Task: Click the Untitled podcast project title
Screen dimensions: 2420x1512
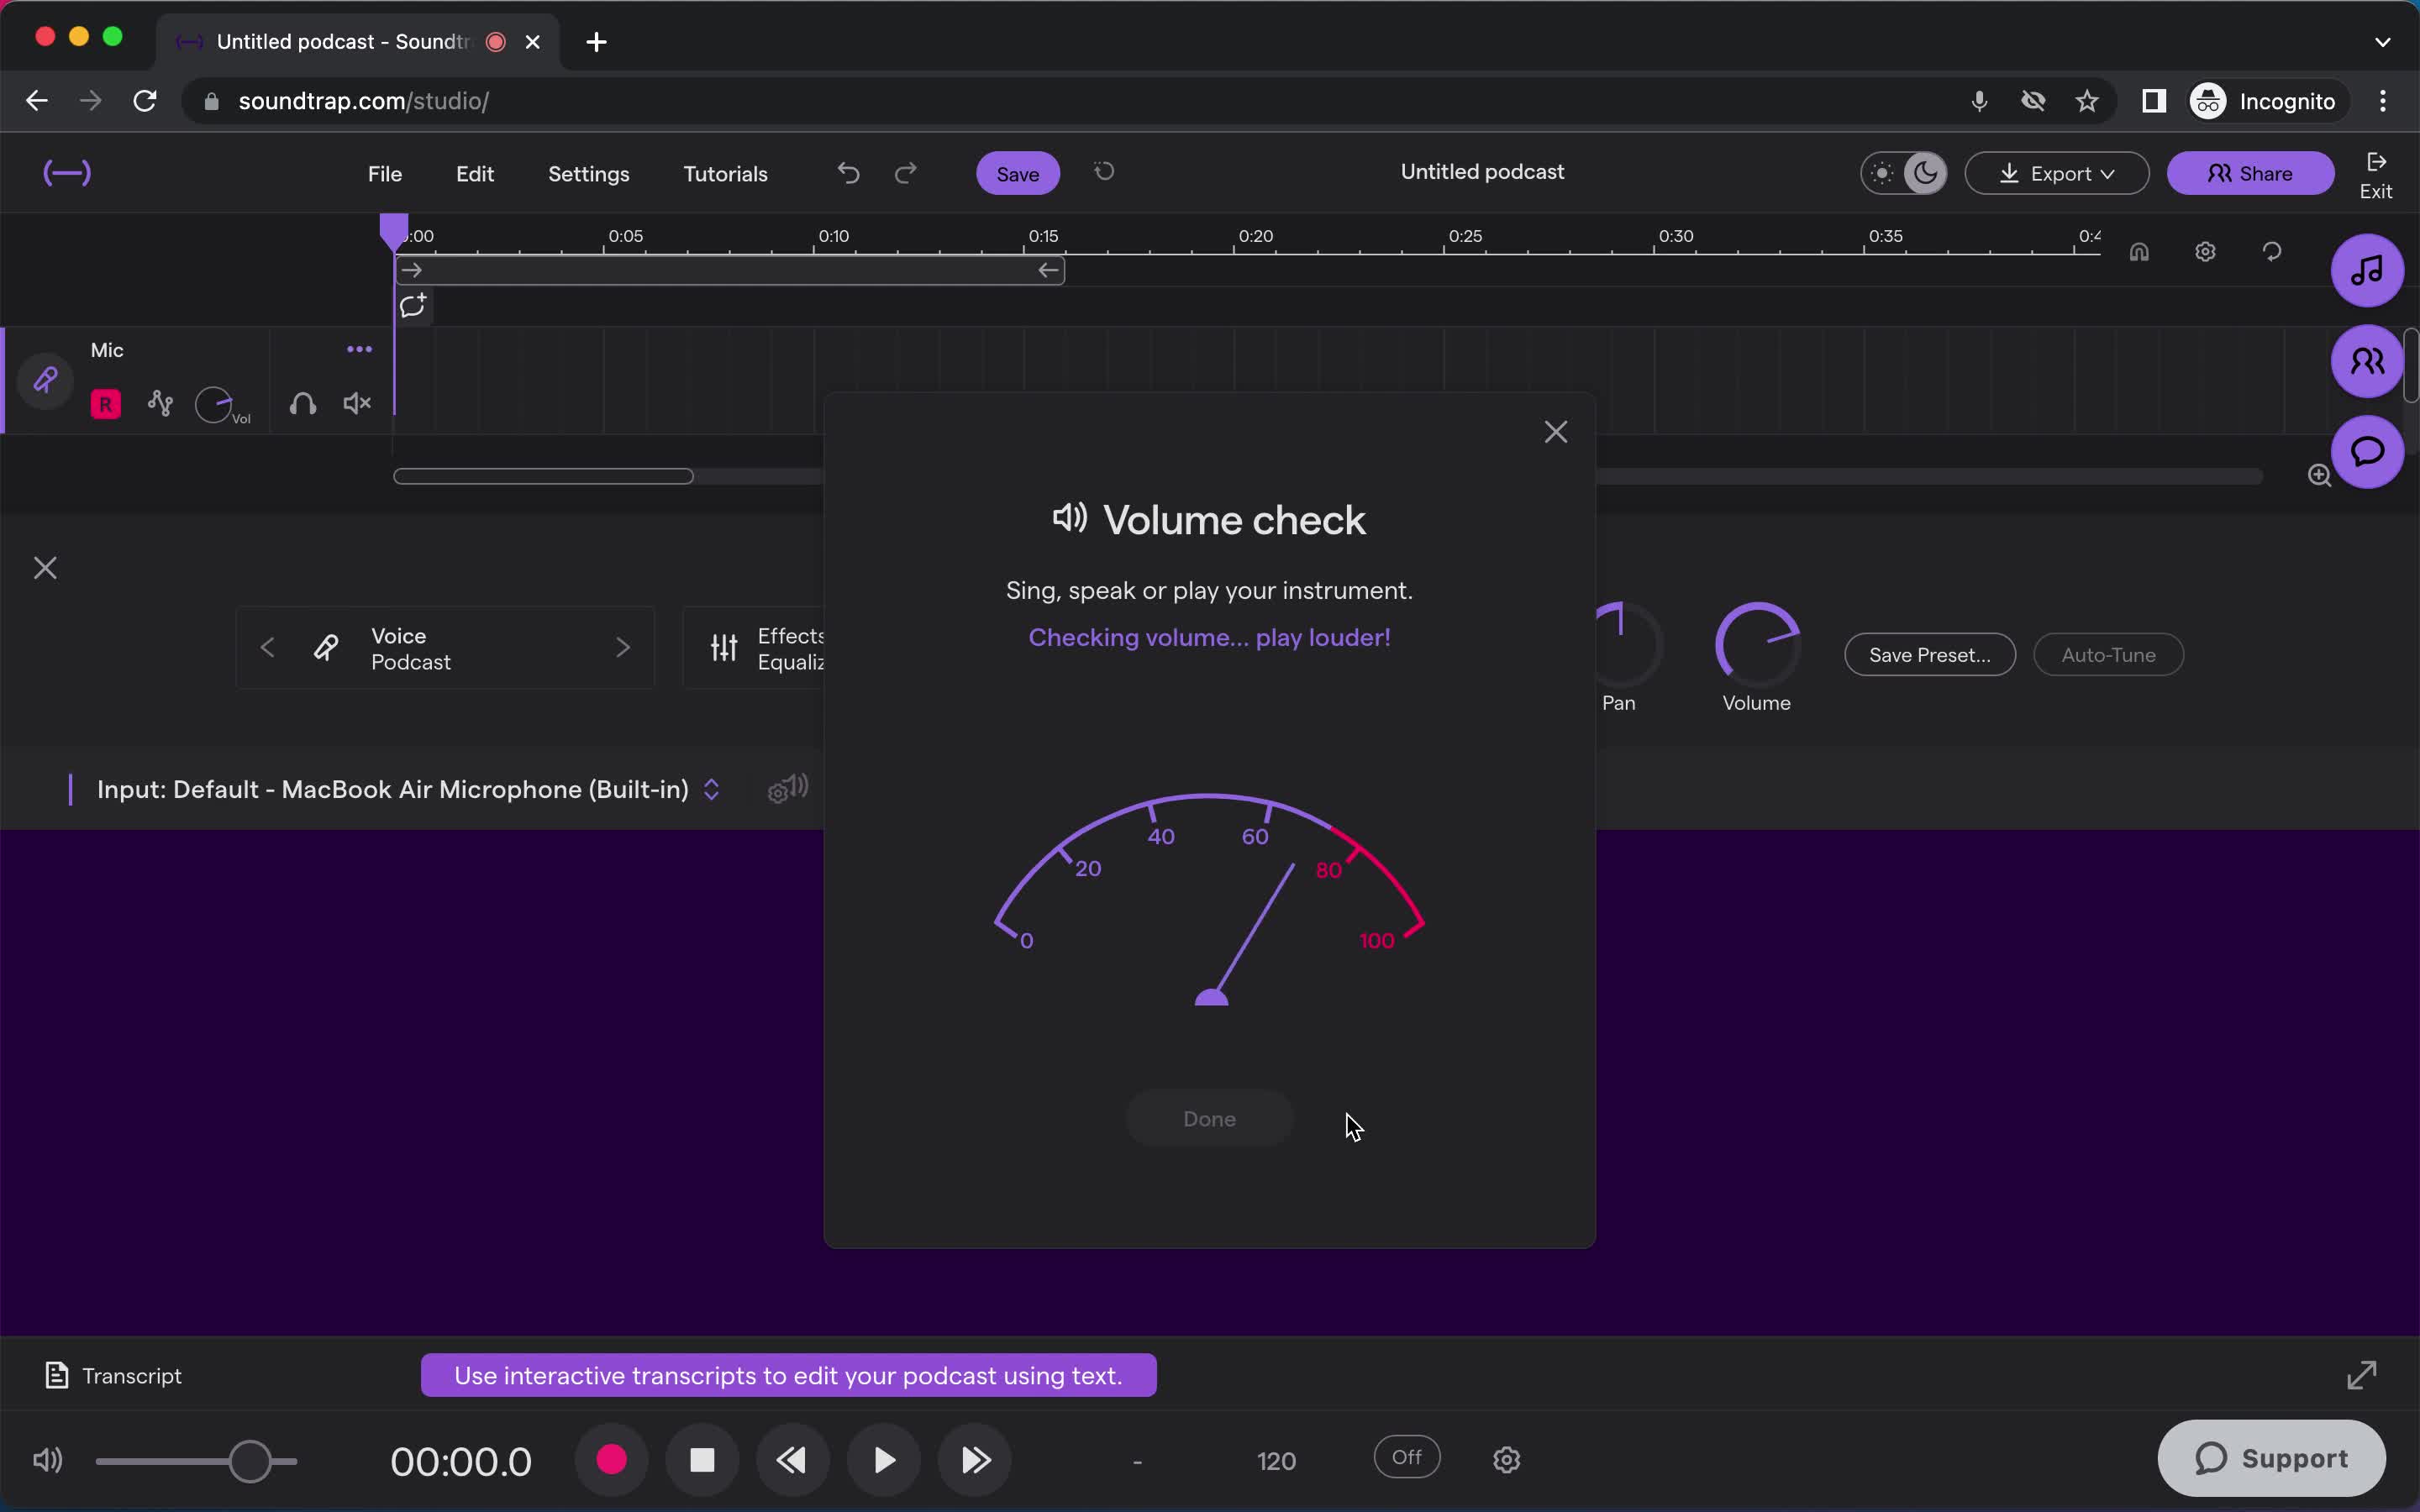Action: coord(1482,172)
